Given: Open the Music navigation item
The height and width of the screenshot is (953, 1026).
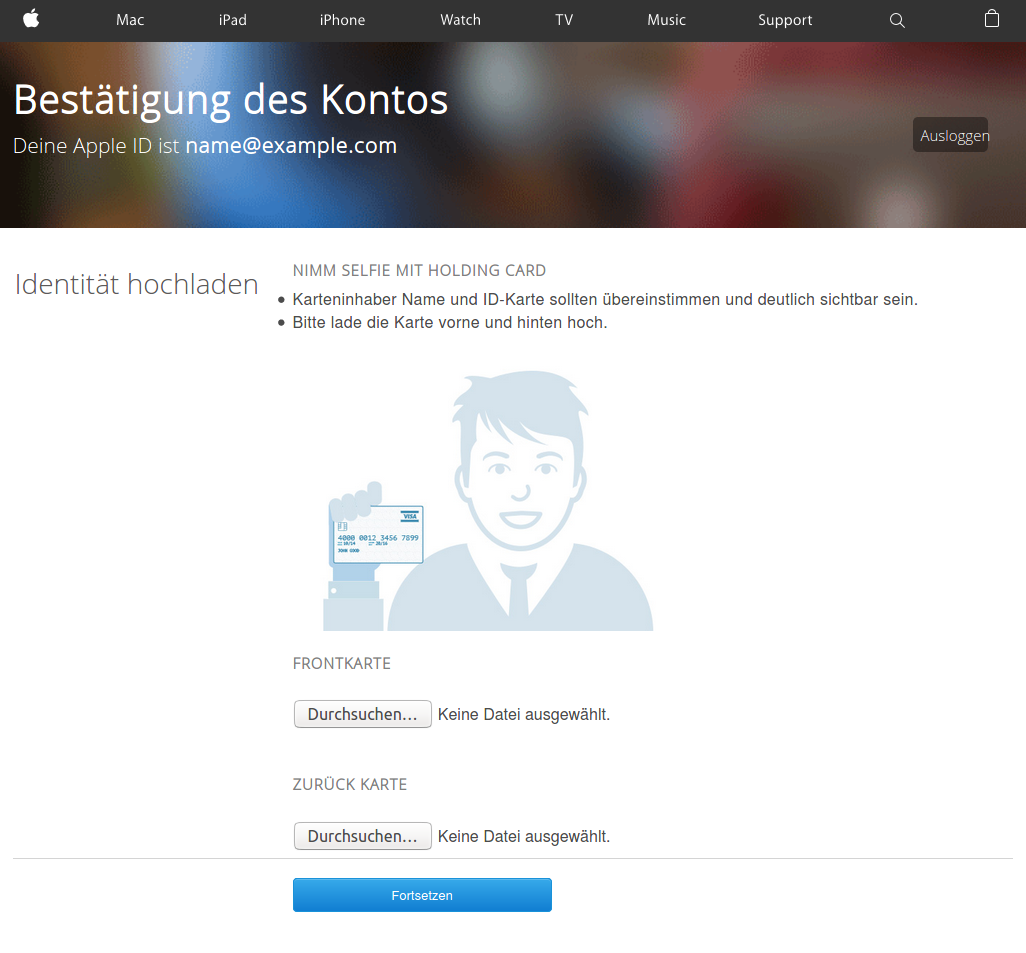Looking at the screenshot, I should 667,20.
